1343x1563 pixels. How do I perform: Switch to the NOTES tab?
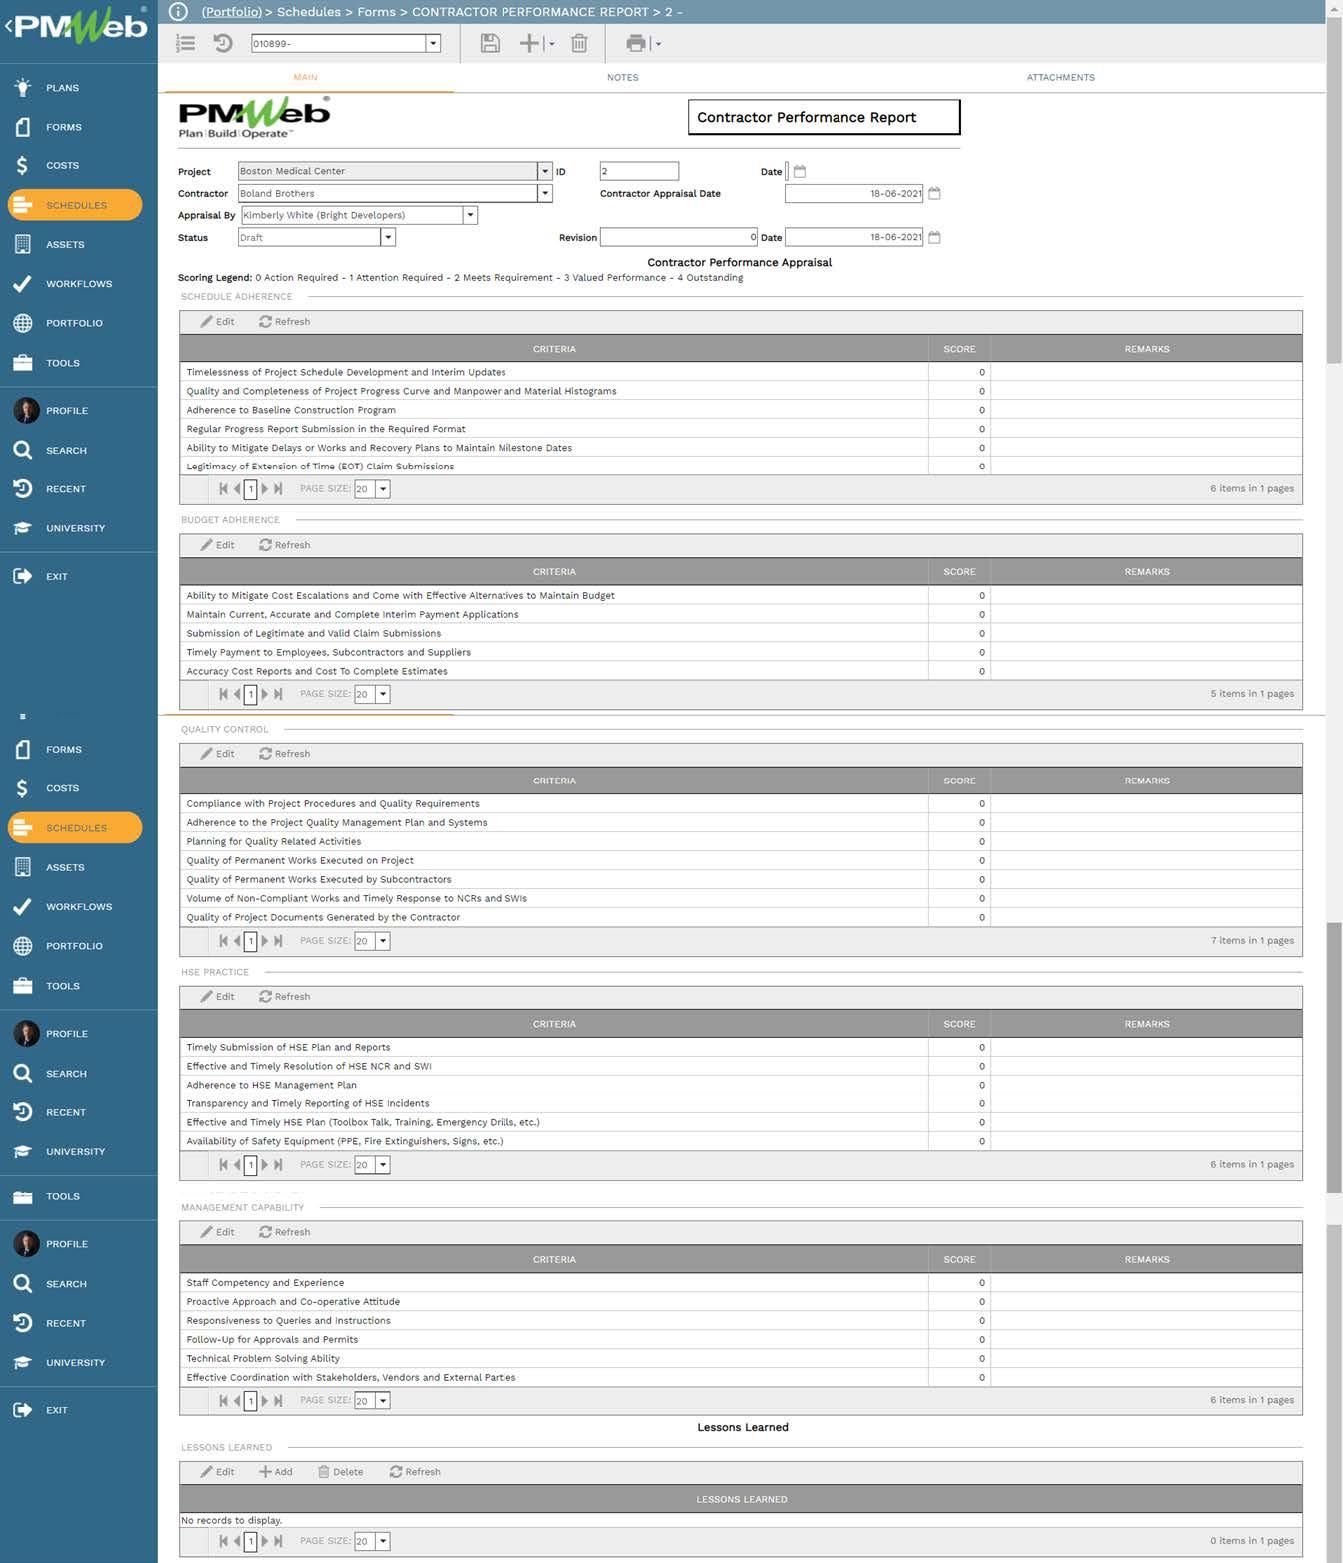coord(622,77)
